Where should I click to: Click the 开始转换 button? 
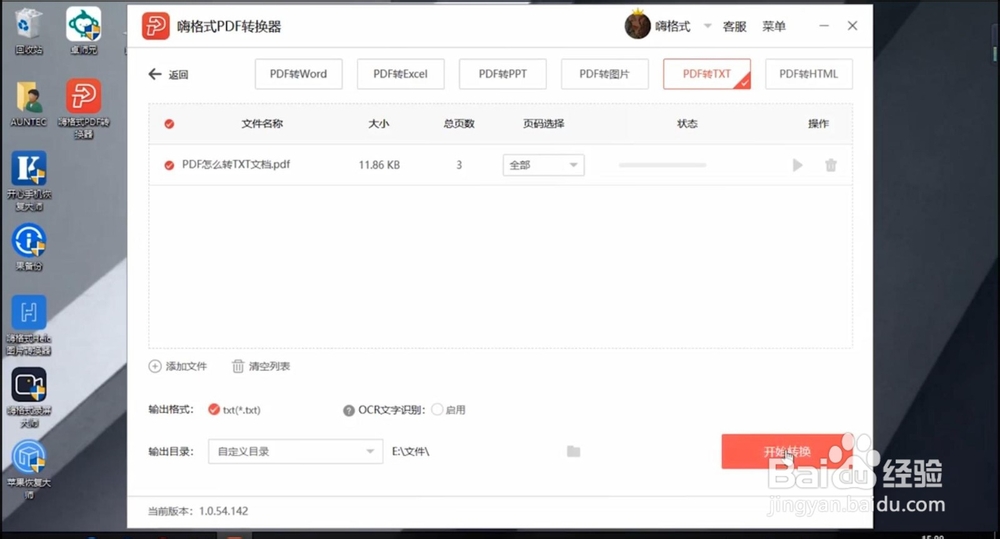787,452
